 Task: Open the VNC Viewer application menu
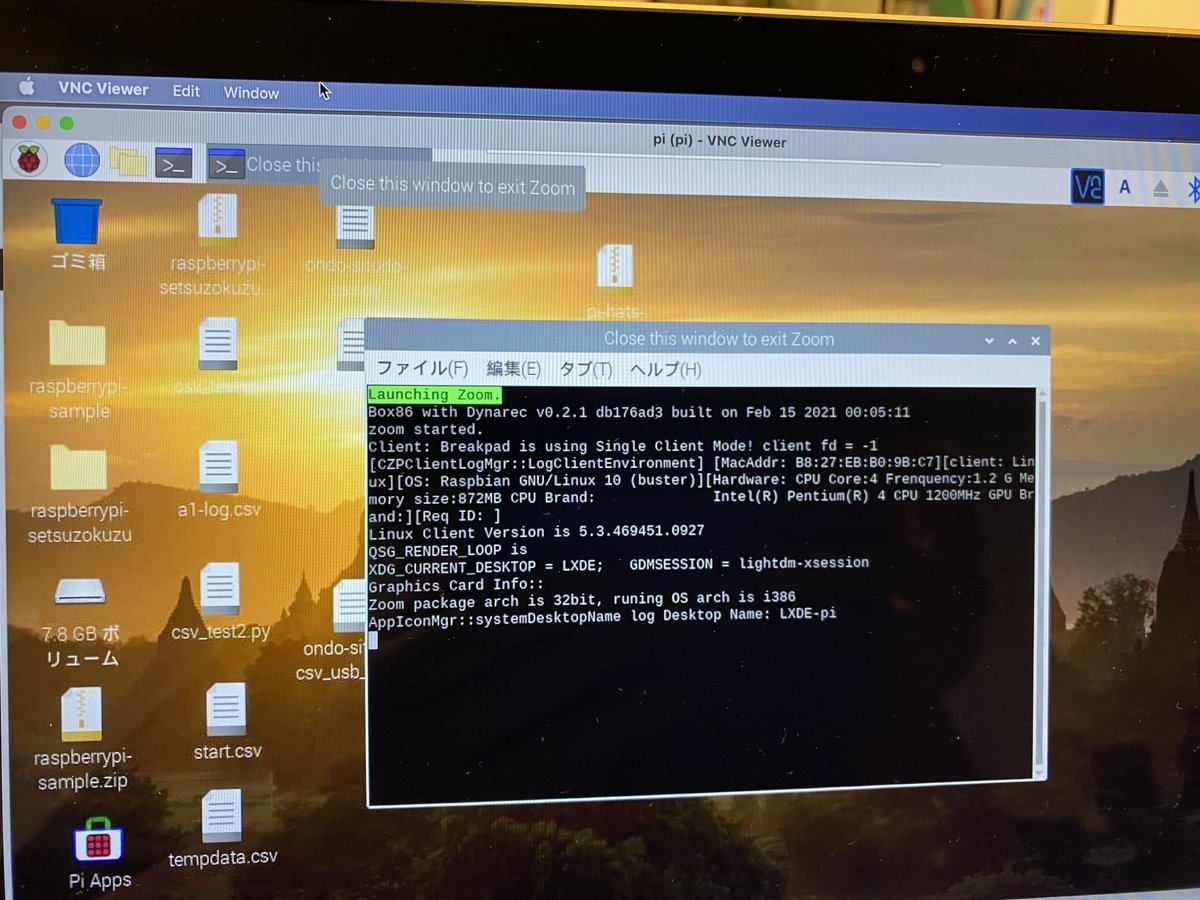103,89
